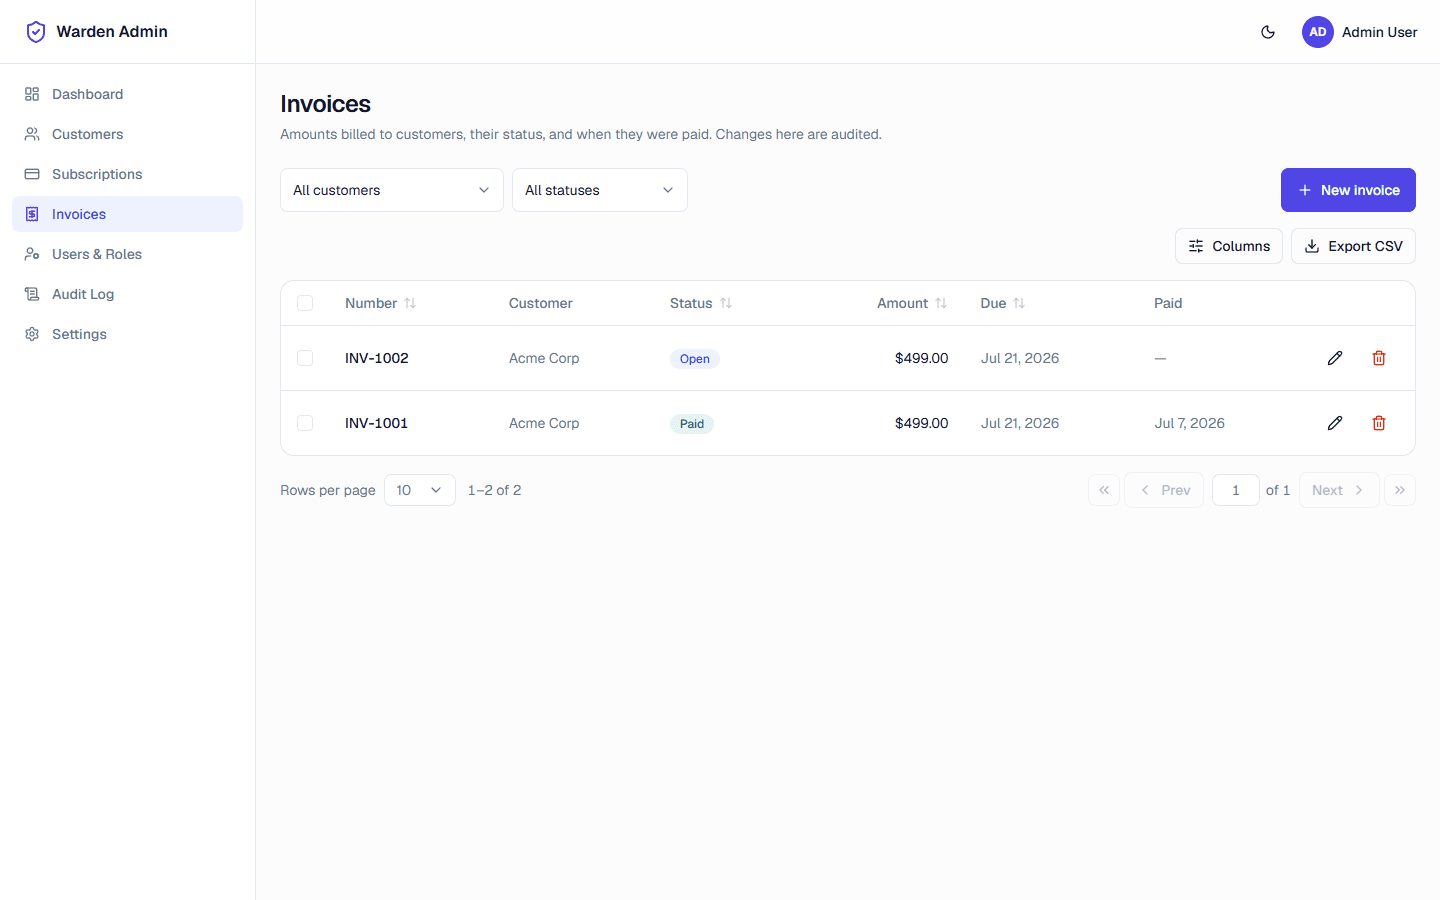
Task: Click the INV-1002 invoice number
Action: 376,358
